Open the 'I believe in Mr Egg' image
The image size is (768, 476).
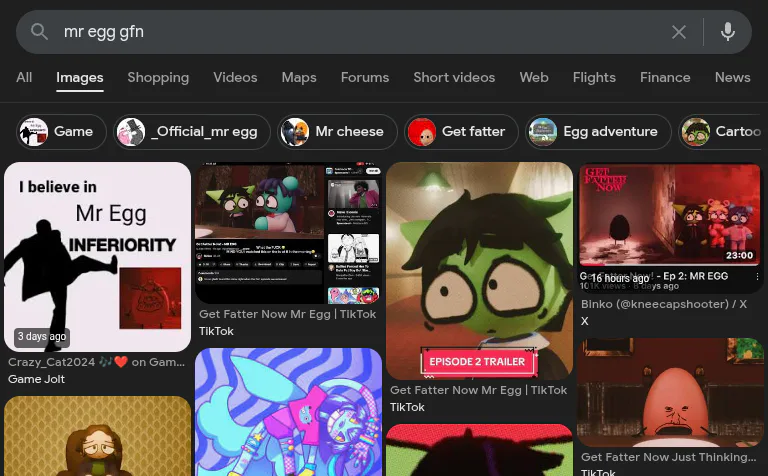[97, 257]
